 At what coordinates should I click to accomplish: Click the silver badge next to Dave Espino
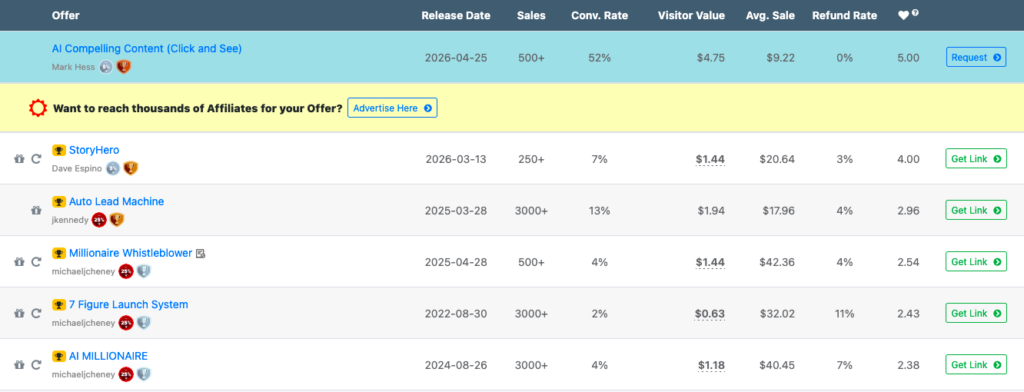(114, 169)
